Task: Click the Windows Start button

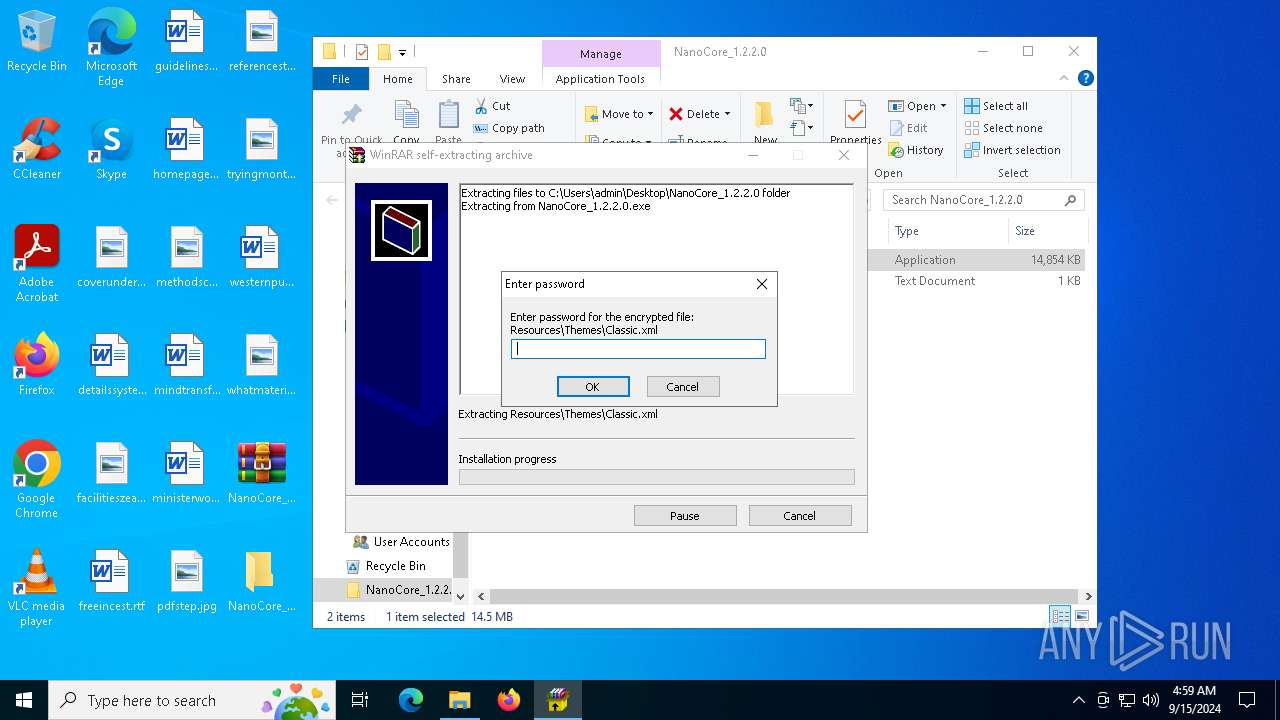Action: (24, 700)
